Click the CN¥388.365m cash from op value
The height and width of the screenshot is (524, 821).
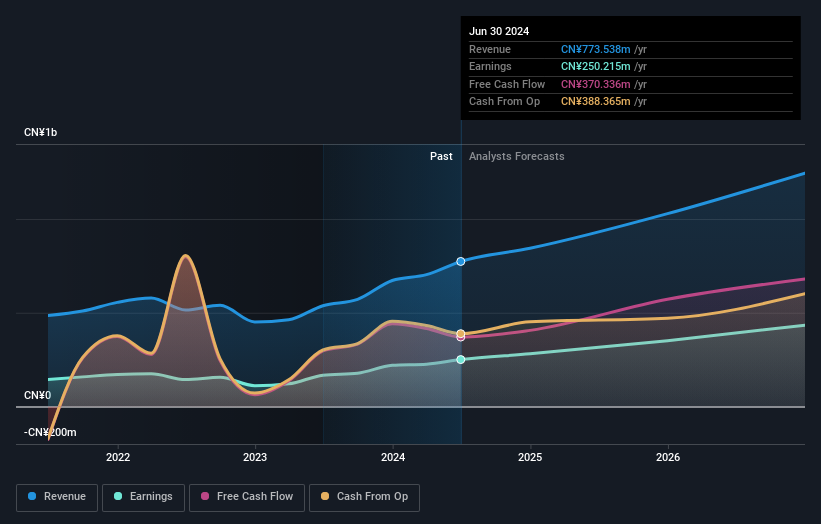(x=595, y=102)
